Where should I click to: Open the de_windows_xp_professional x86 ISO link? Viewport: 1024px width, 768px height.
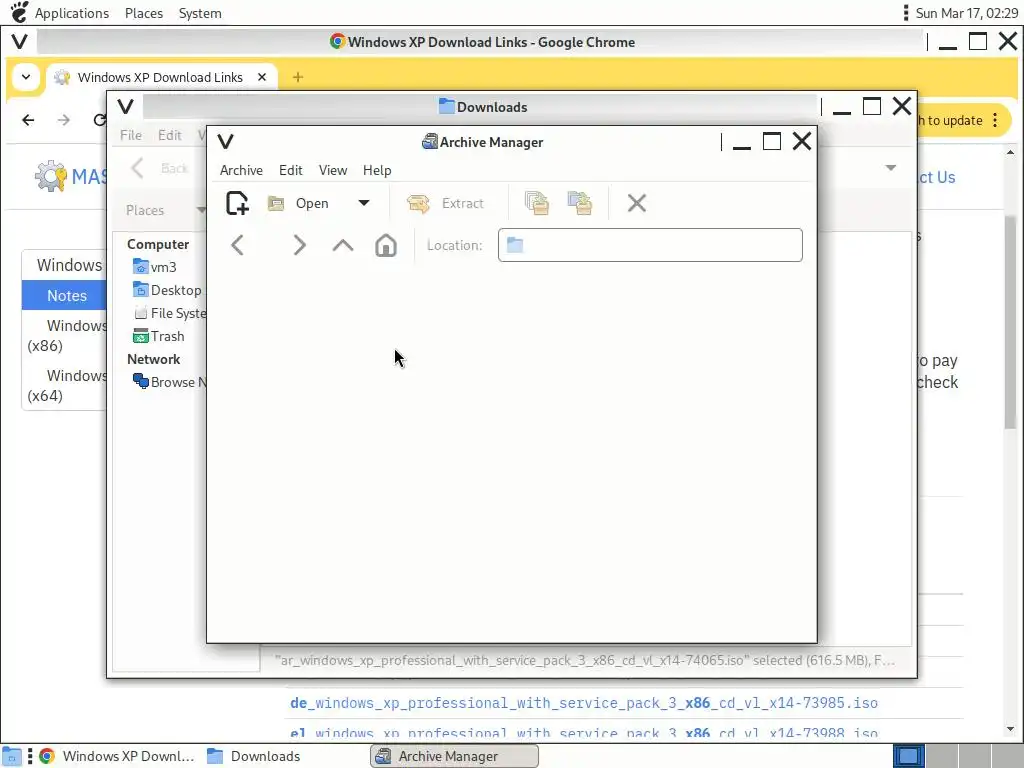click(584, 703)
